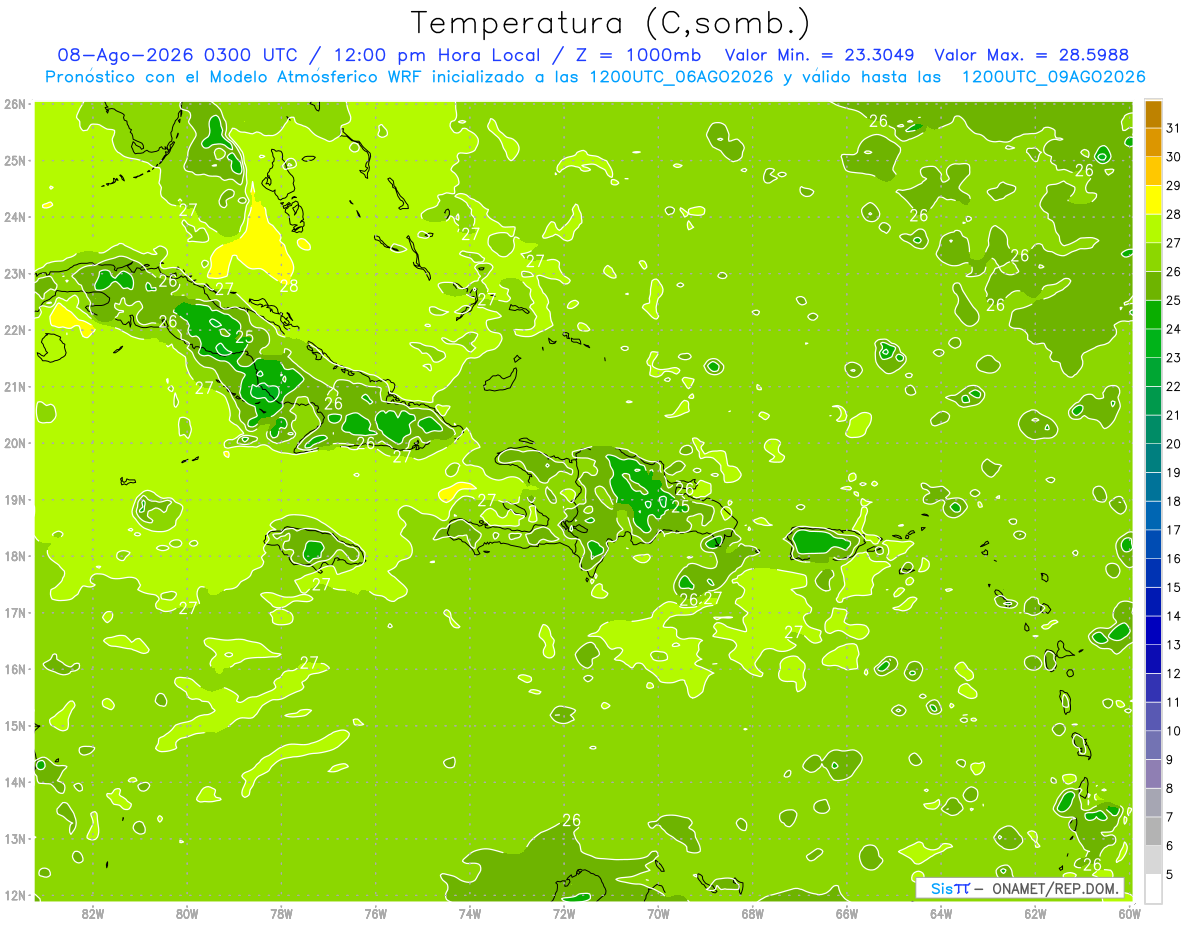Image resolution: width=1200 pixels, height=927 pixels.
Task: Click the colorbar label 31
Action: pyautogui.click(x=1174, y=128)
